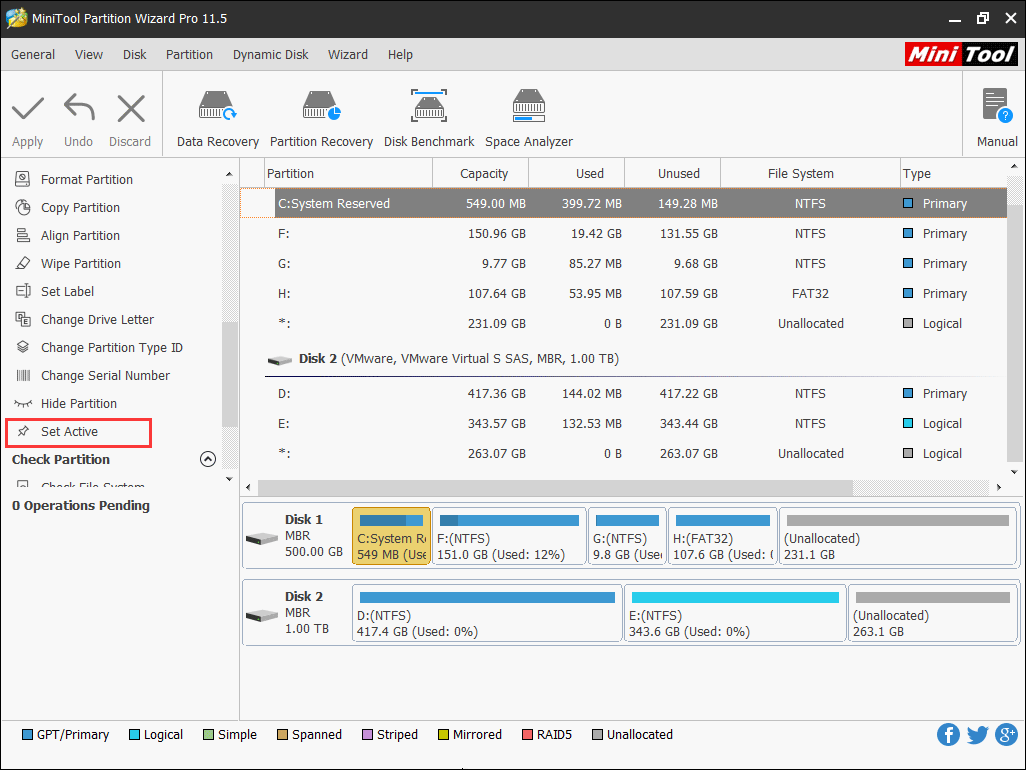
Task: Select the F:(NTFS) block in disk map
Action: pyautogui.click(x=509, y=538)
